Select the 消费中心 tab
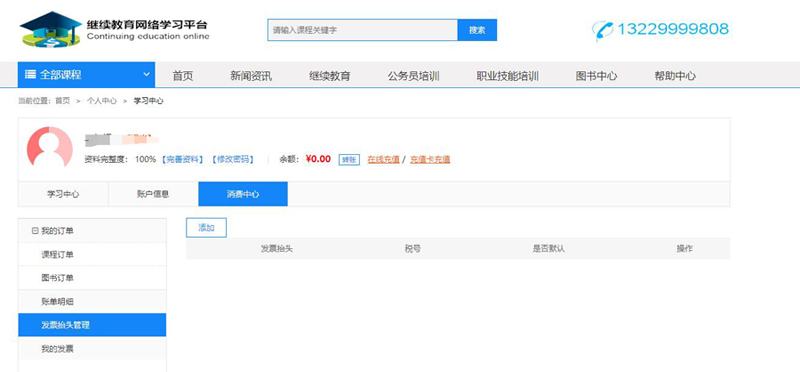The width and height of the screenshot is (800, 372). pos(243,194)
